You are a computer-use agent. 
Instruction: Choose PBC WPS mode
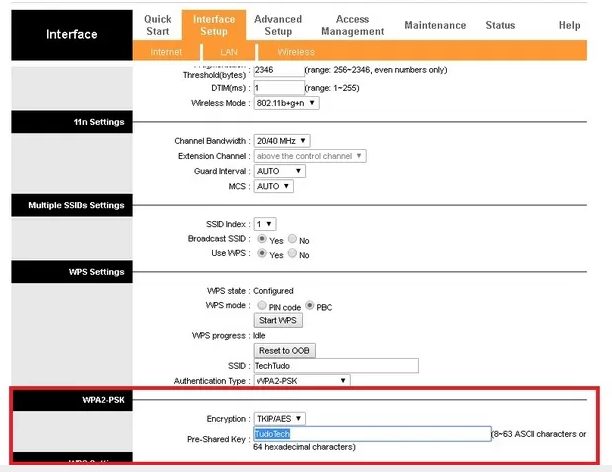tap(310, 305)
